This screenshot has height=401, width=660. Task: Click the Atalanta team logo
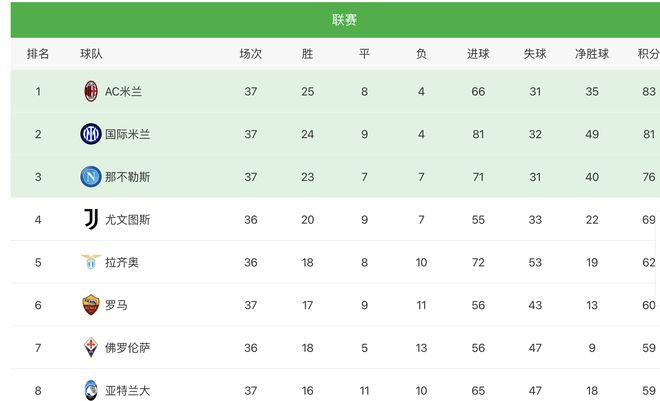pos(91,390)
